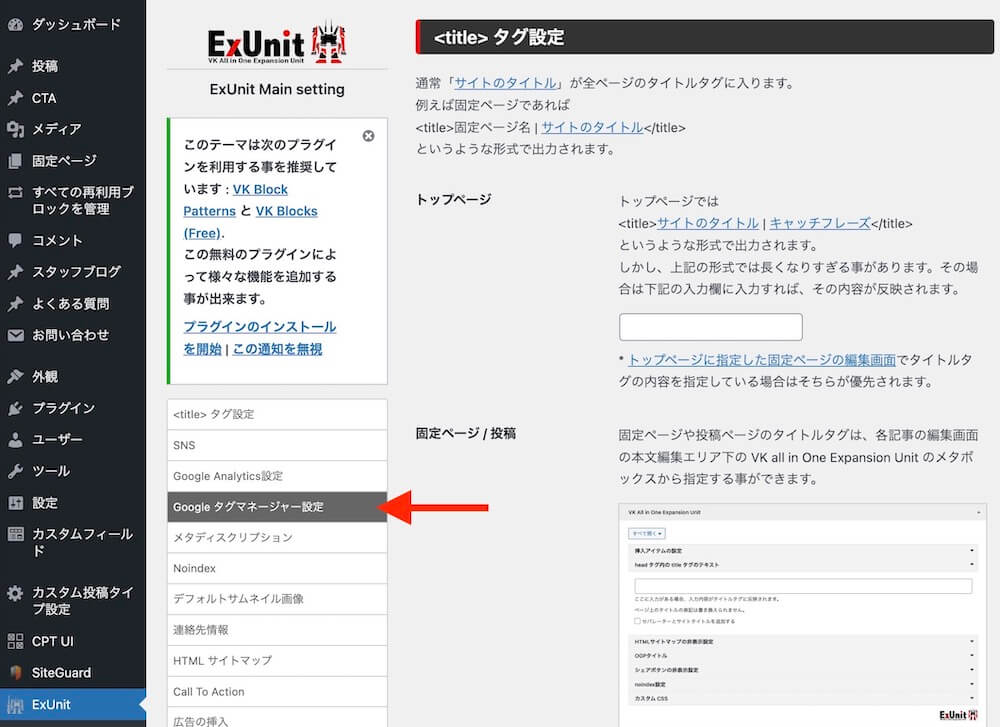This screenshot has height=727, width=1000.
Task: Open よくある質問 in the admin menu
Action: (x=73, y=304)
